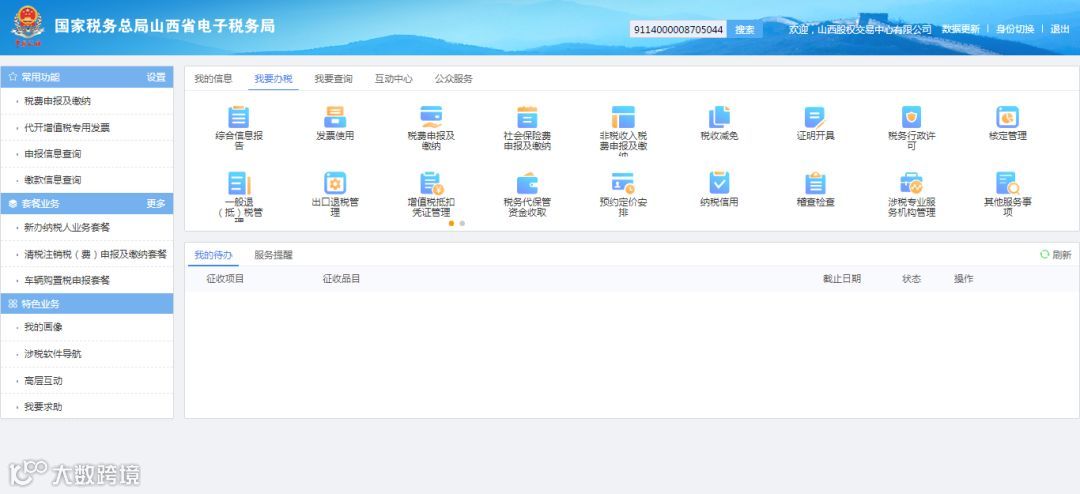Open the 税务代保管资金收取 icon
The image size is (1080, 494).
pos(527,183)
